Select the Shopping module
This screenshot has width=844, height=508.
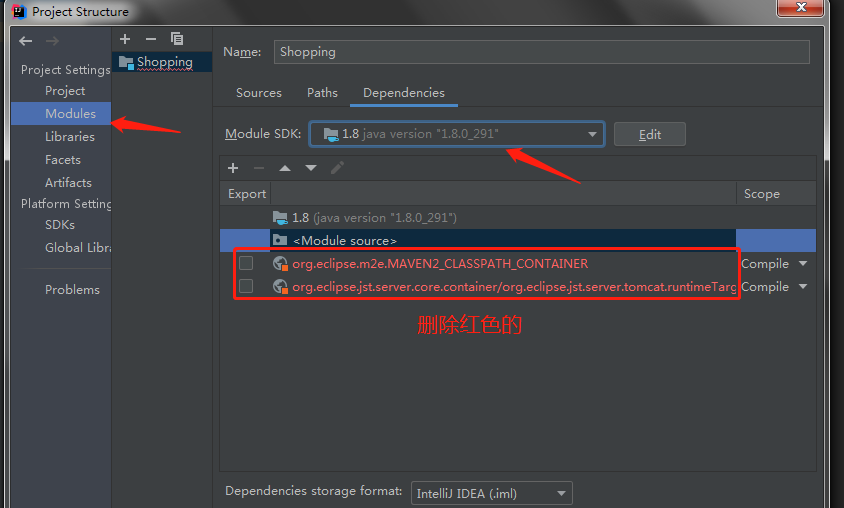click(162, 62)
